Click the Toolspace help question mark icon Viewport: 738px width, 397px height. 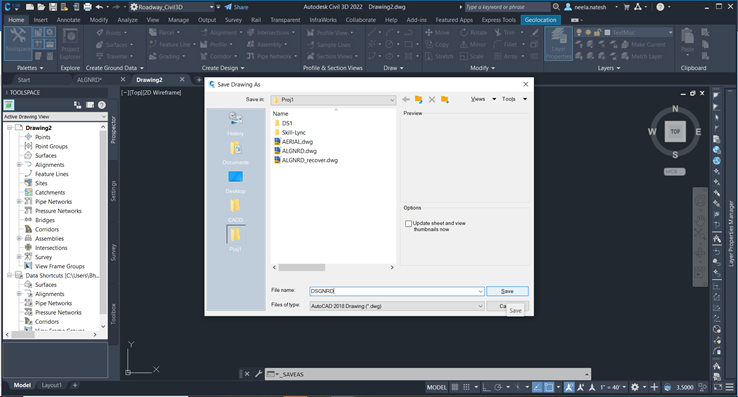point(102,105)
